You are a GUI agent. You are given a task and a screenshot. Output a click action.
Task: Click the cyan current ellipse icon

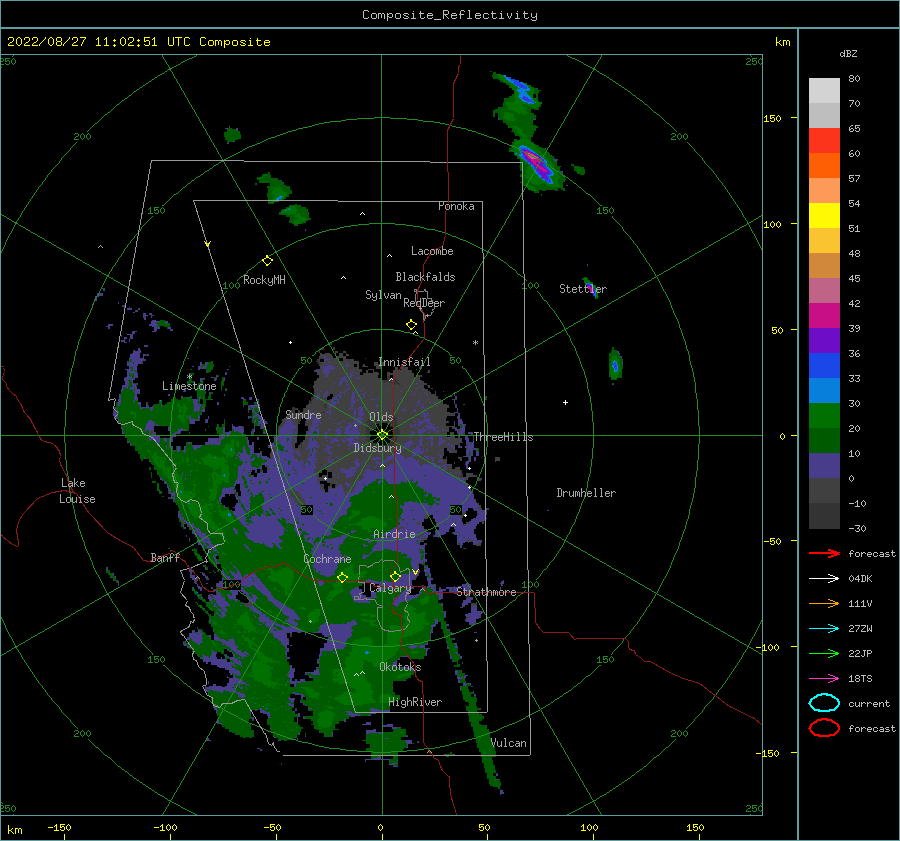point(824,703)
